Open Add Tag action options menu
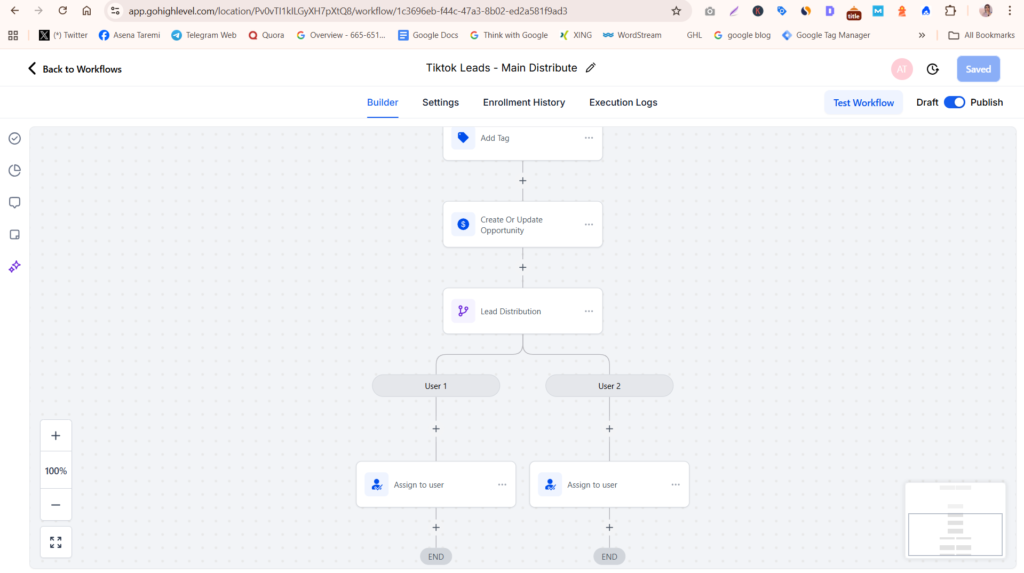 [x=589, y=138]
